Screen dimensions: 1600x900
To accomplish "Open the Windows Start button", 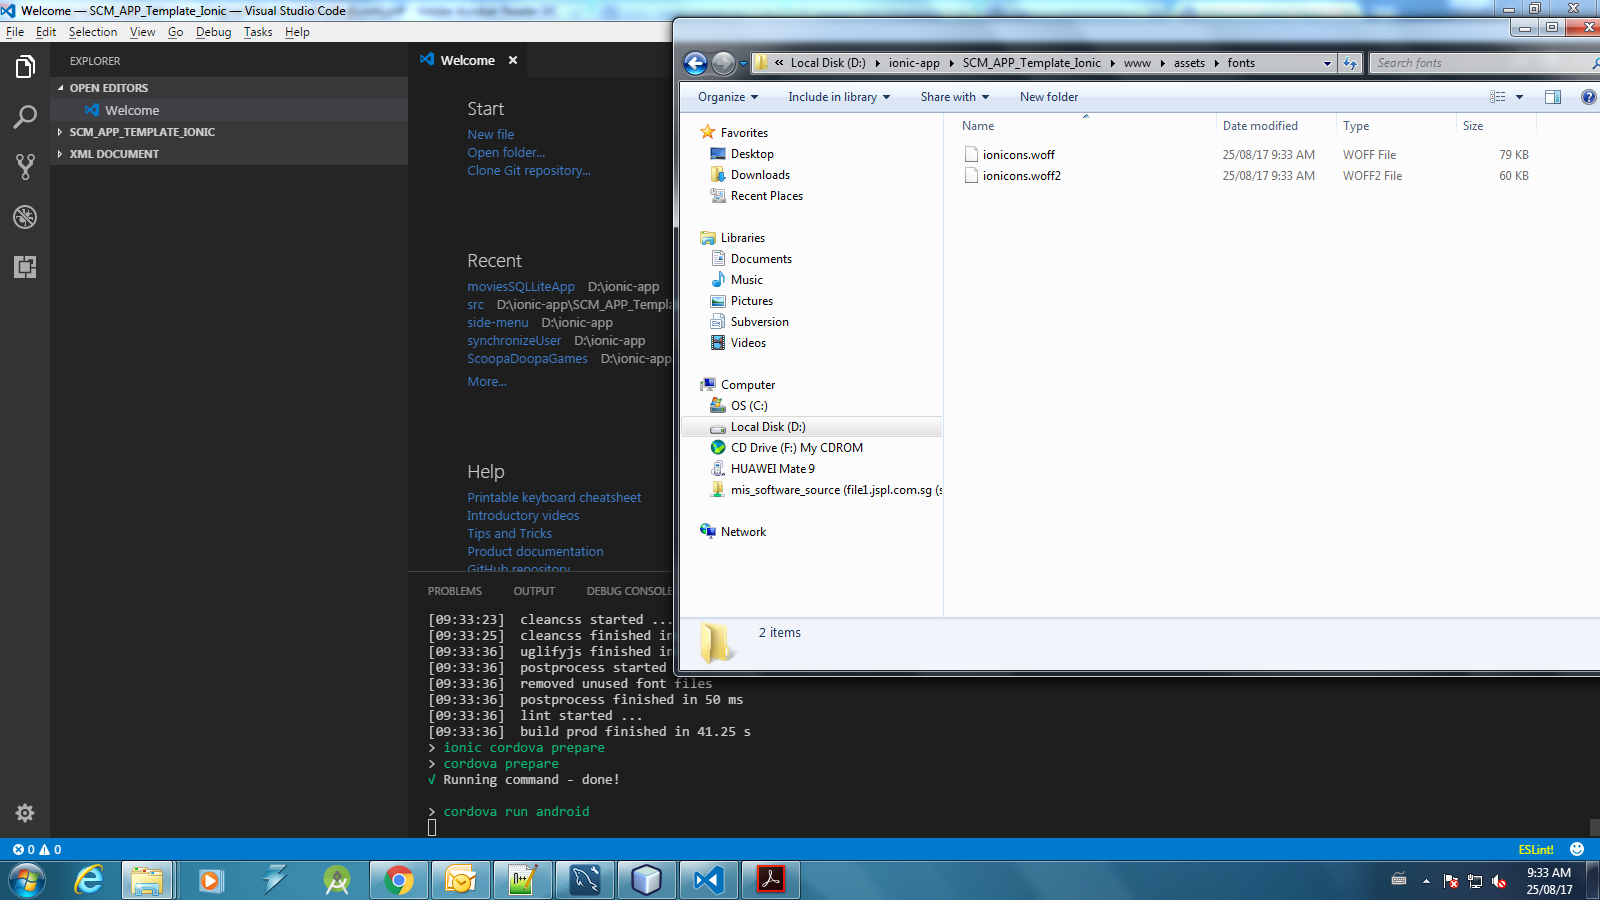I will click(27, 881).
